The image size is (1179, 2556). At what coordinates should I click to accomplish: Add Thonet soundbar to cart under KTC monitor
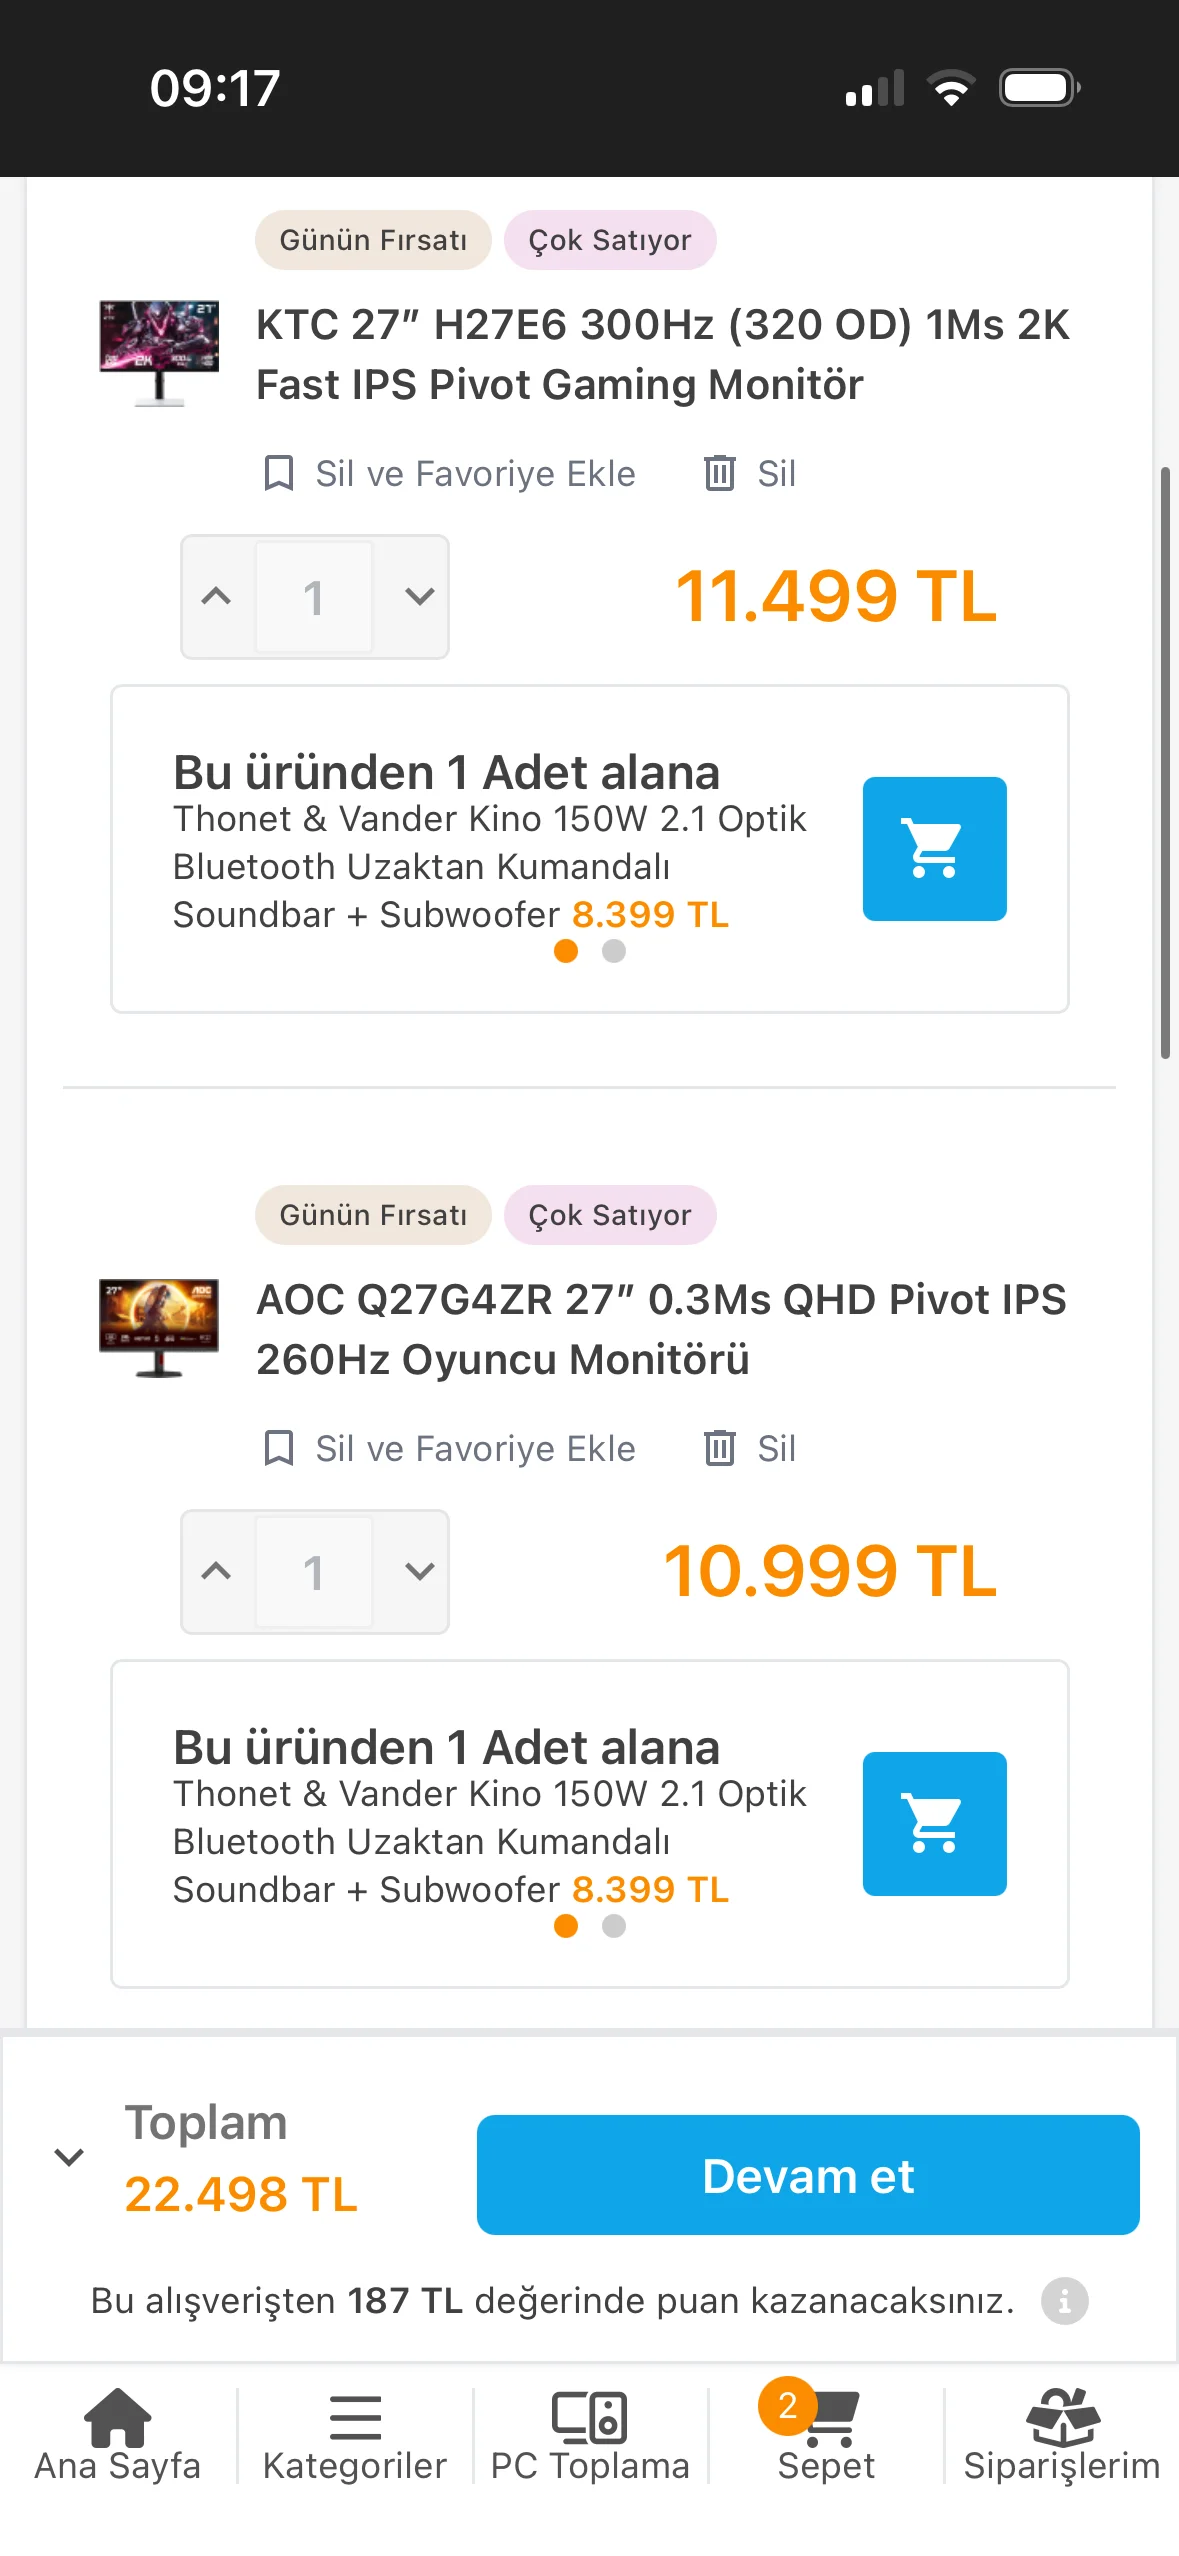pos(934,848)
